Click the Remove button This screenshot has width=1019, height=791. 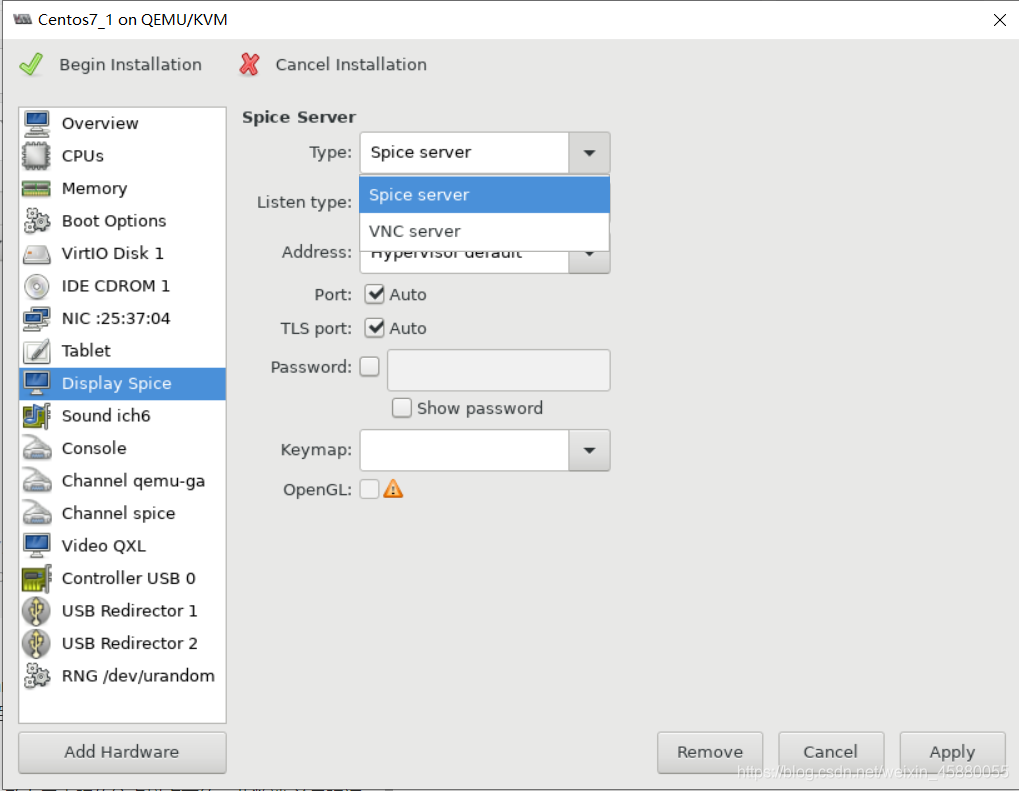click(710, 752)
